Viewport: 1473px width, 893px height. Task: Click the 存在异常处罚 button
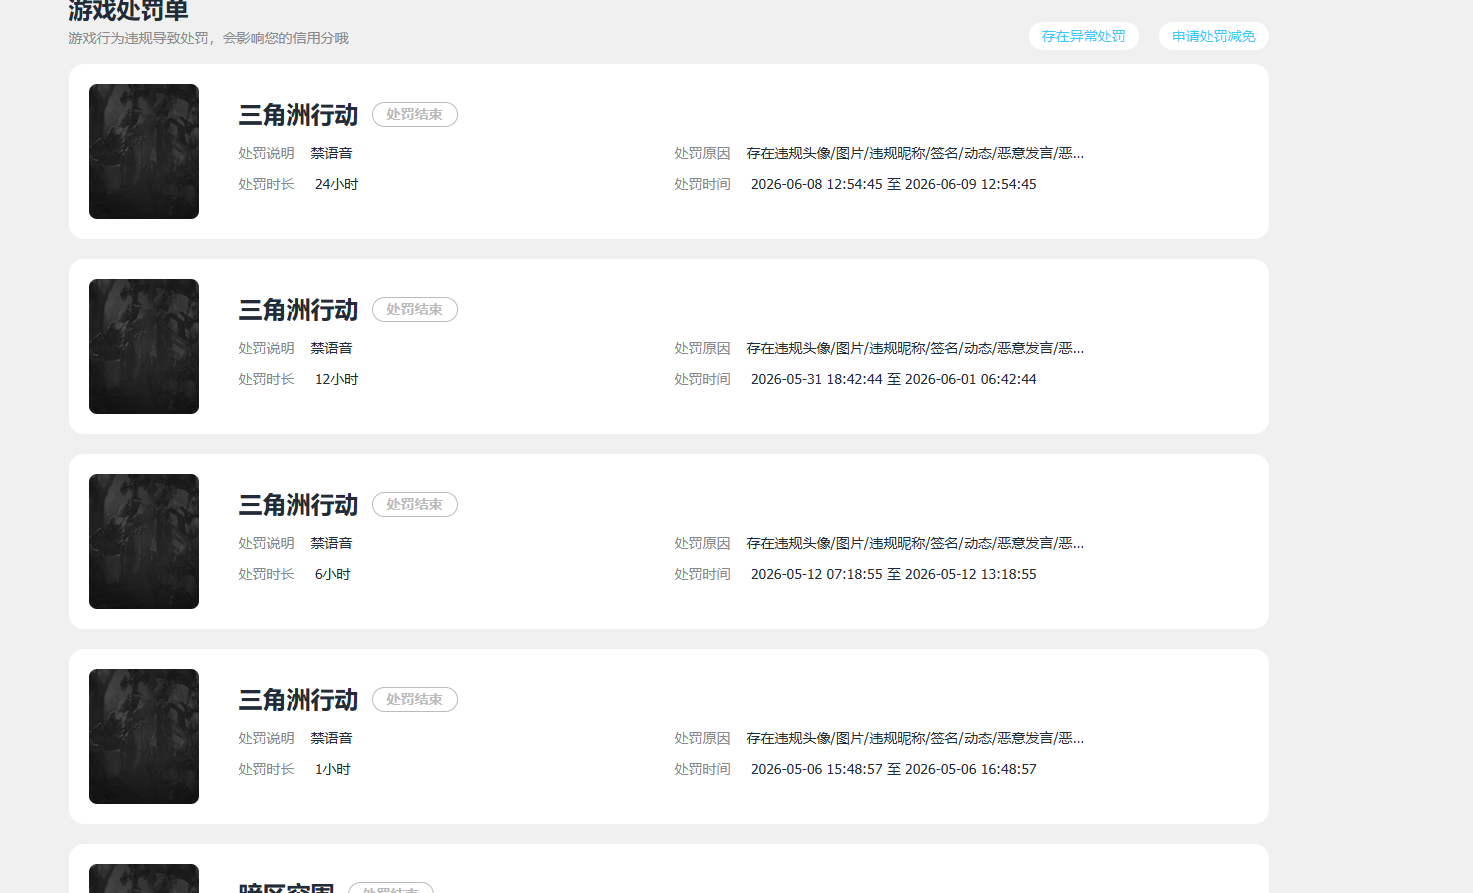tap(1083, 36)
